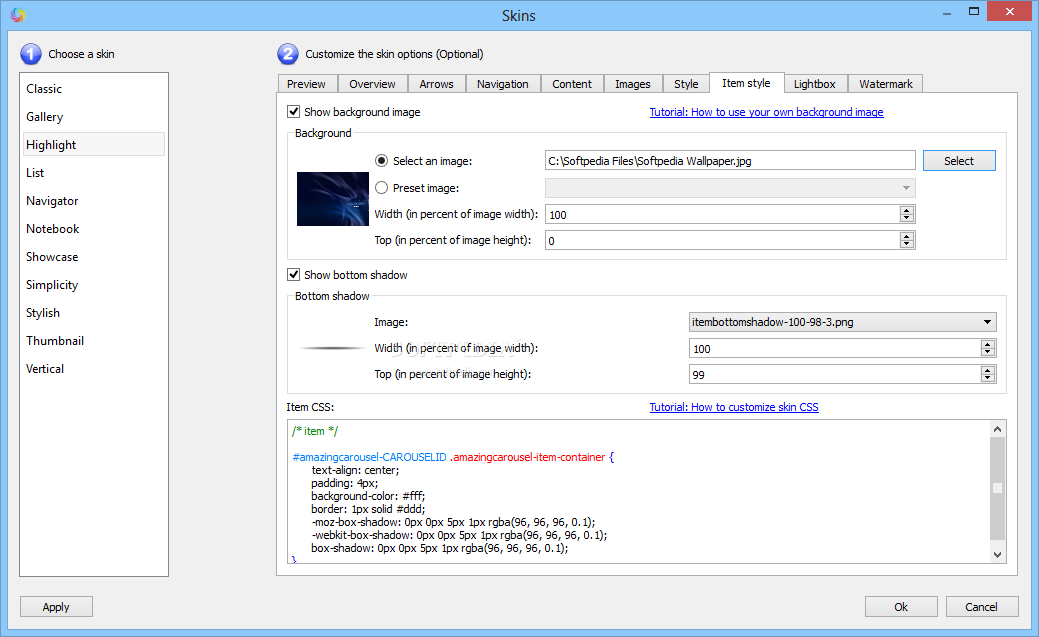Screen dimensions: 1039x637
Task: Select the Classic skin
Action: 93,89
